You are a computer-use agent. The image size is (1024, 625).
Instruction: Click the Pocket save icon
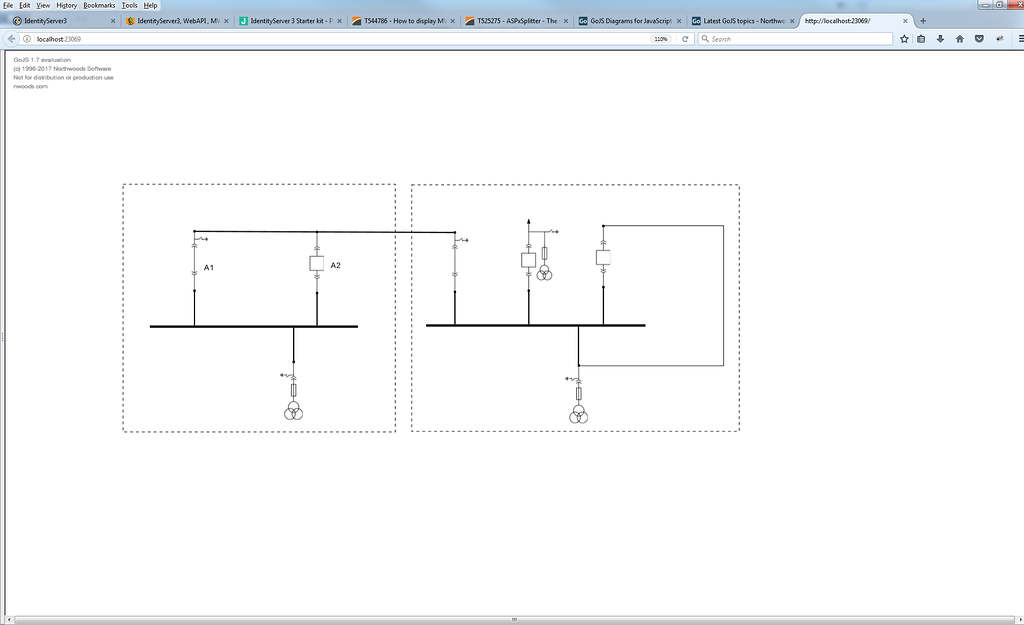[979, 39]
